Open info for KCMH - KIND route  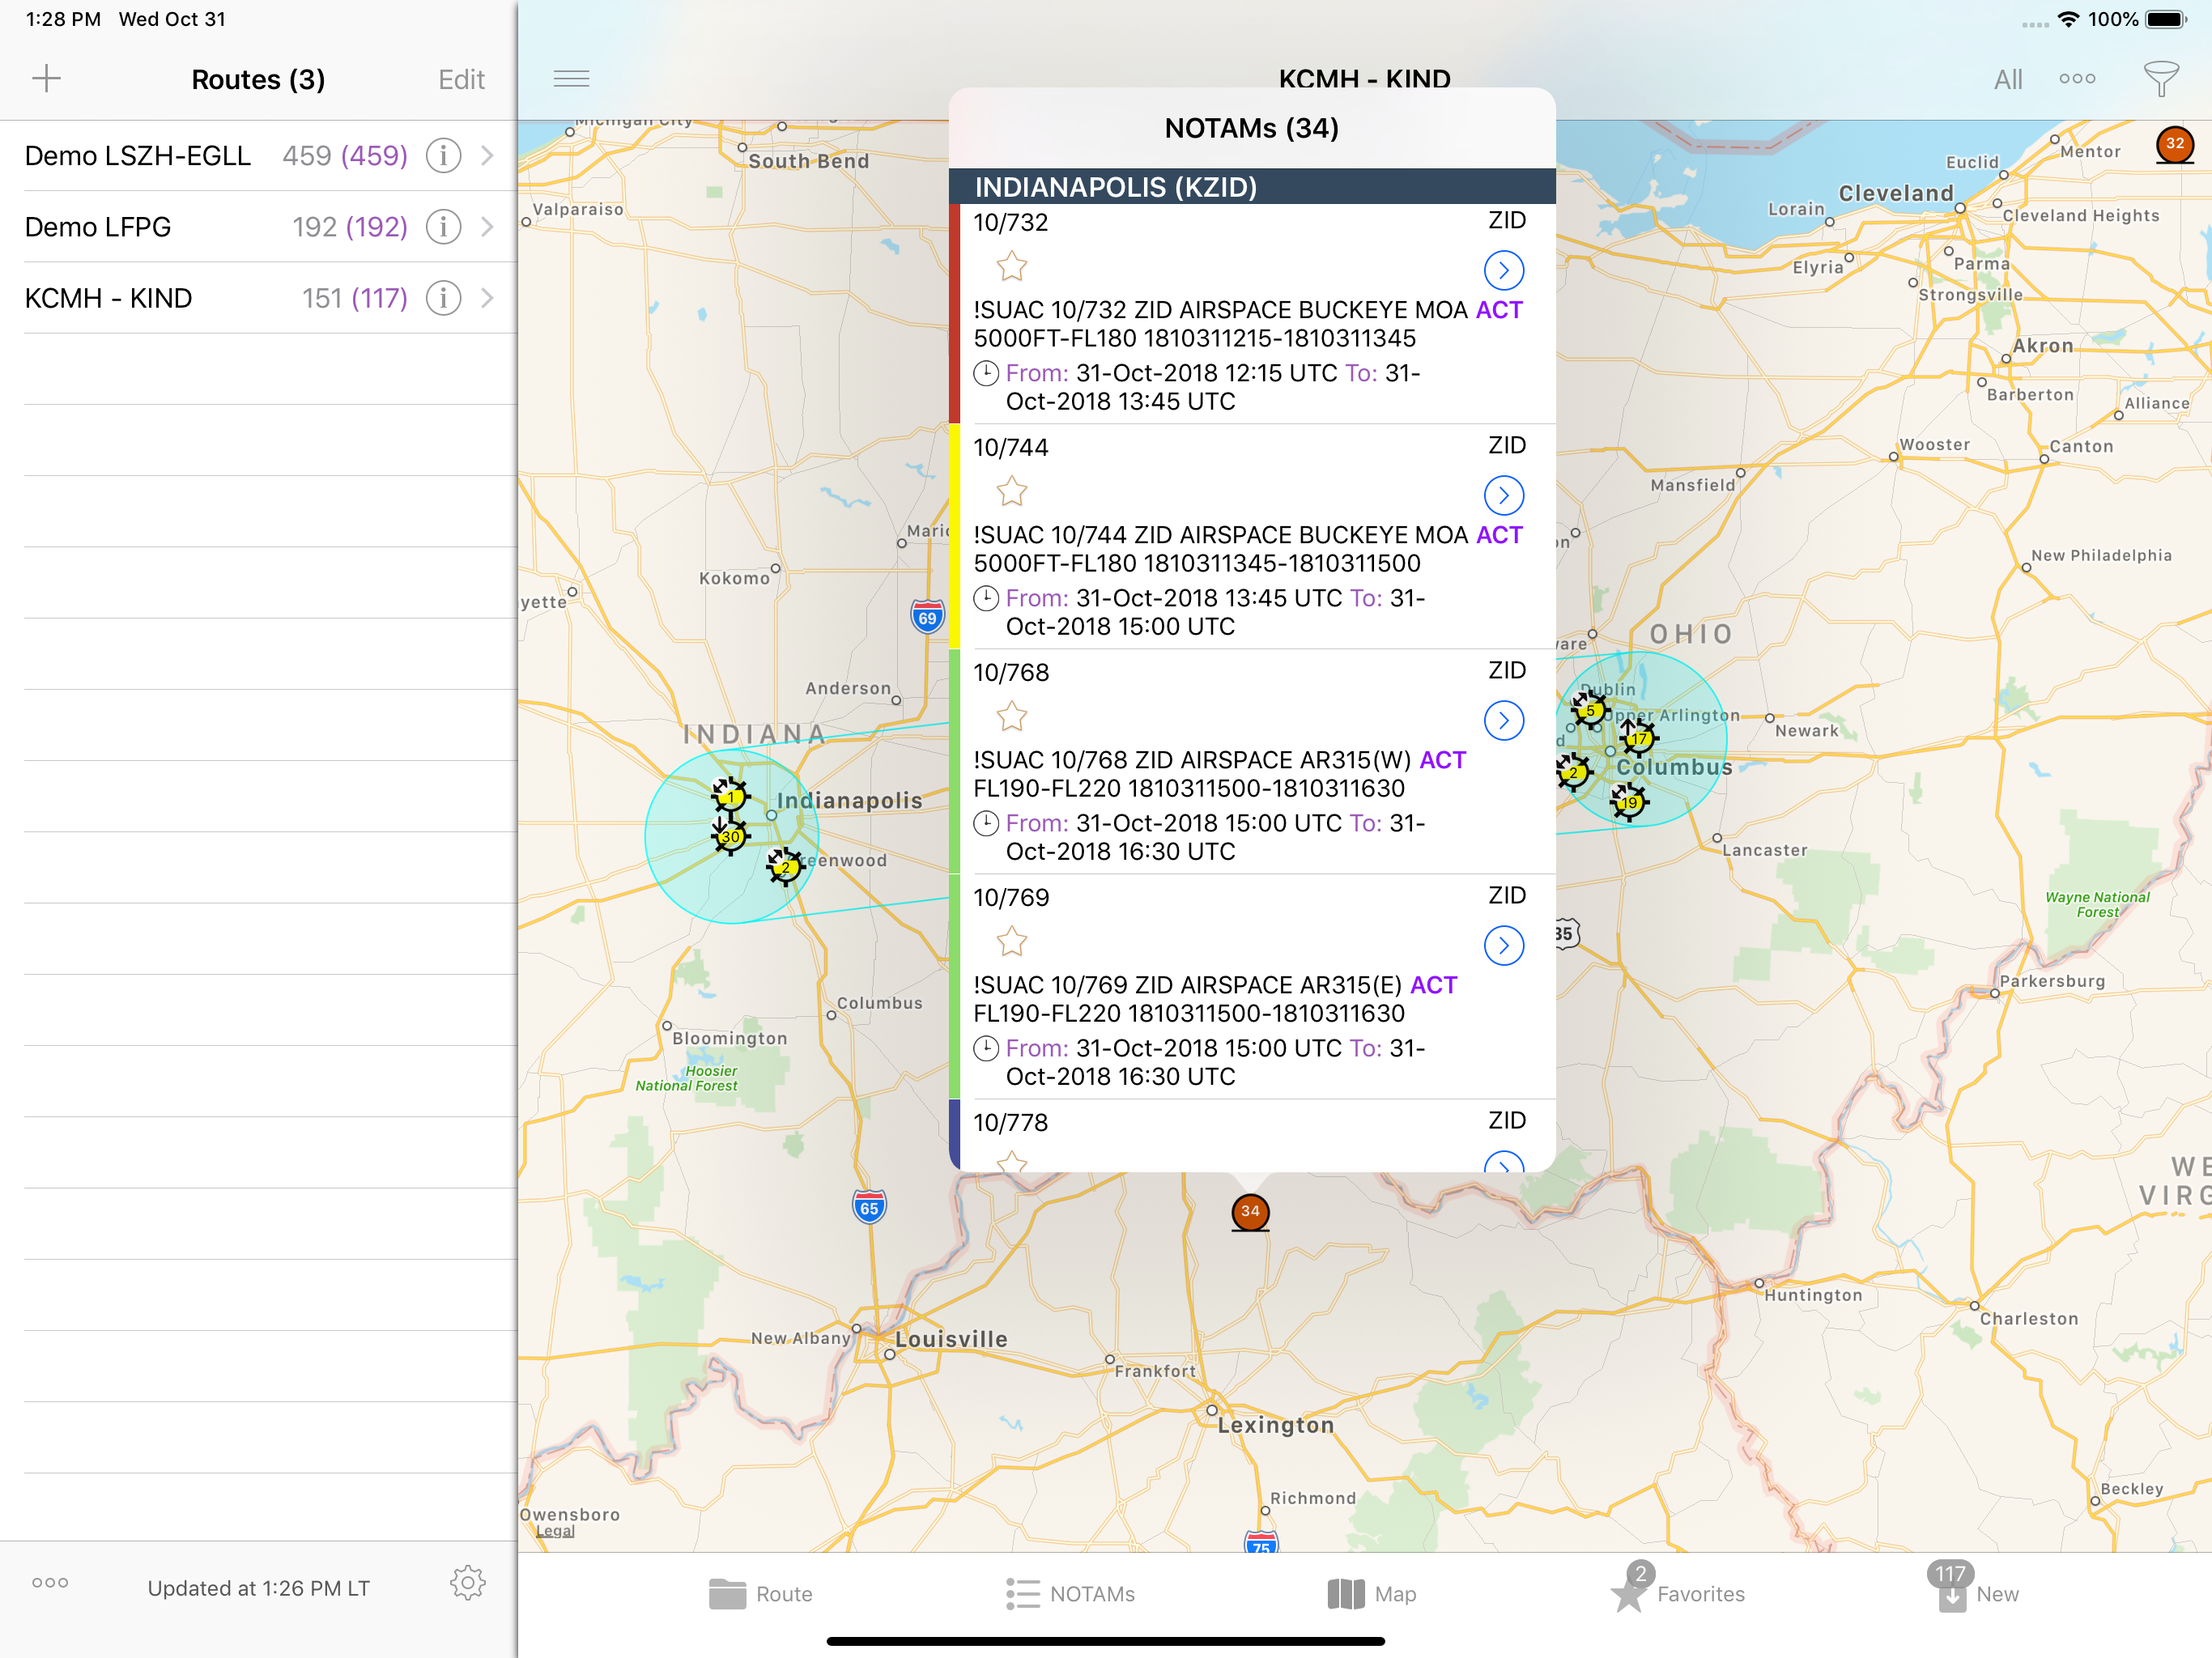443,298
